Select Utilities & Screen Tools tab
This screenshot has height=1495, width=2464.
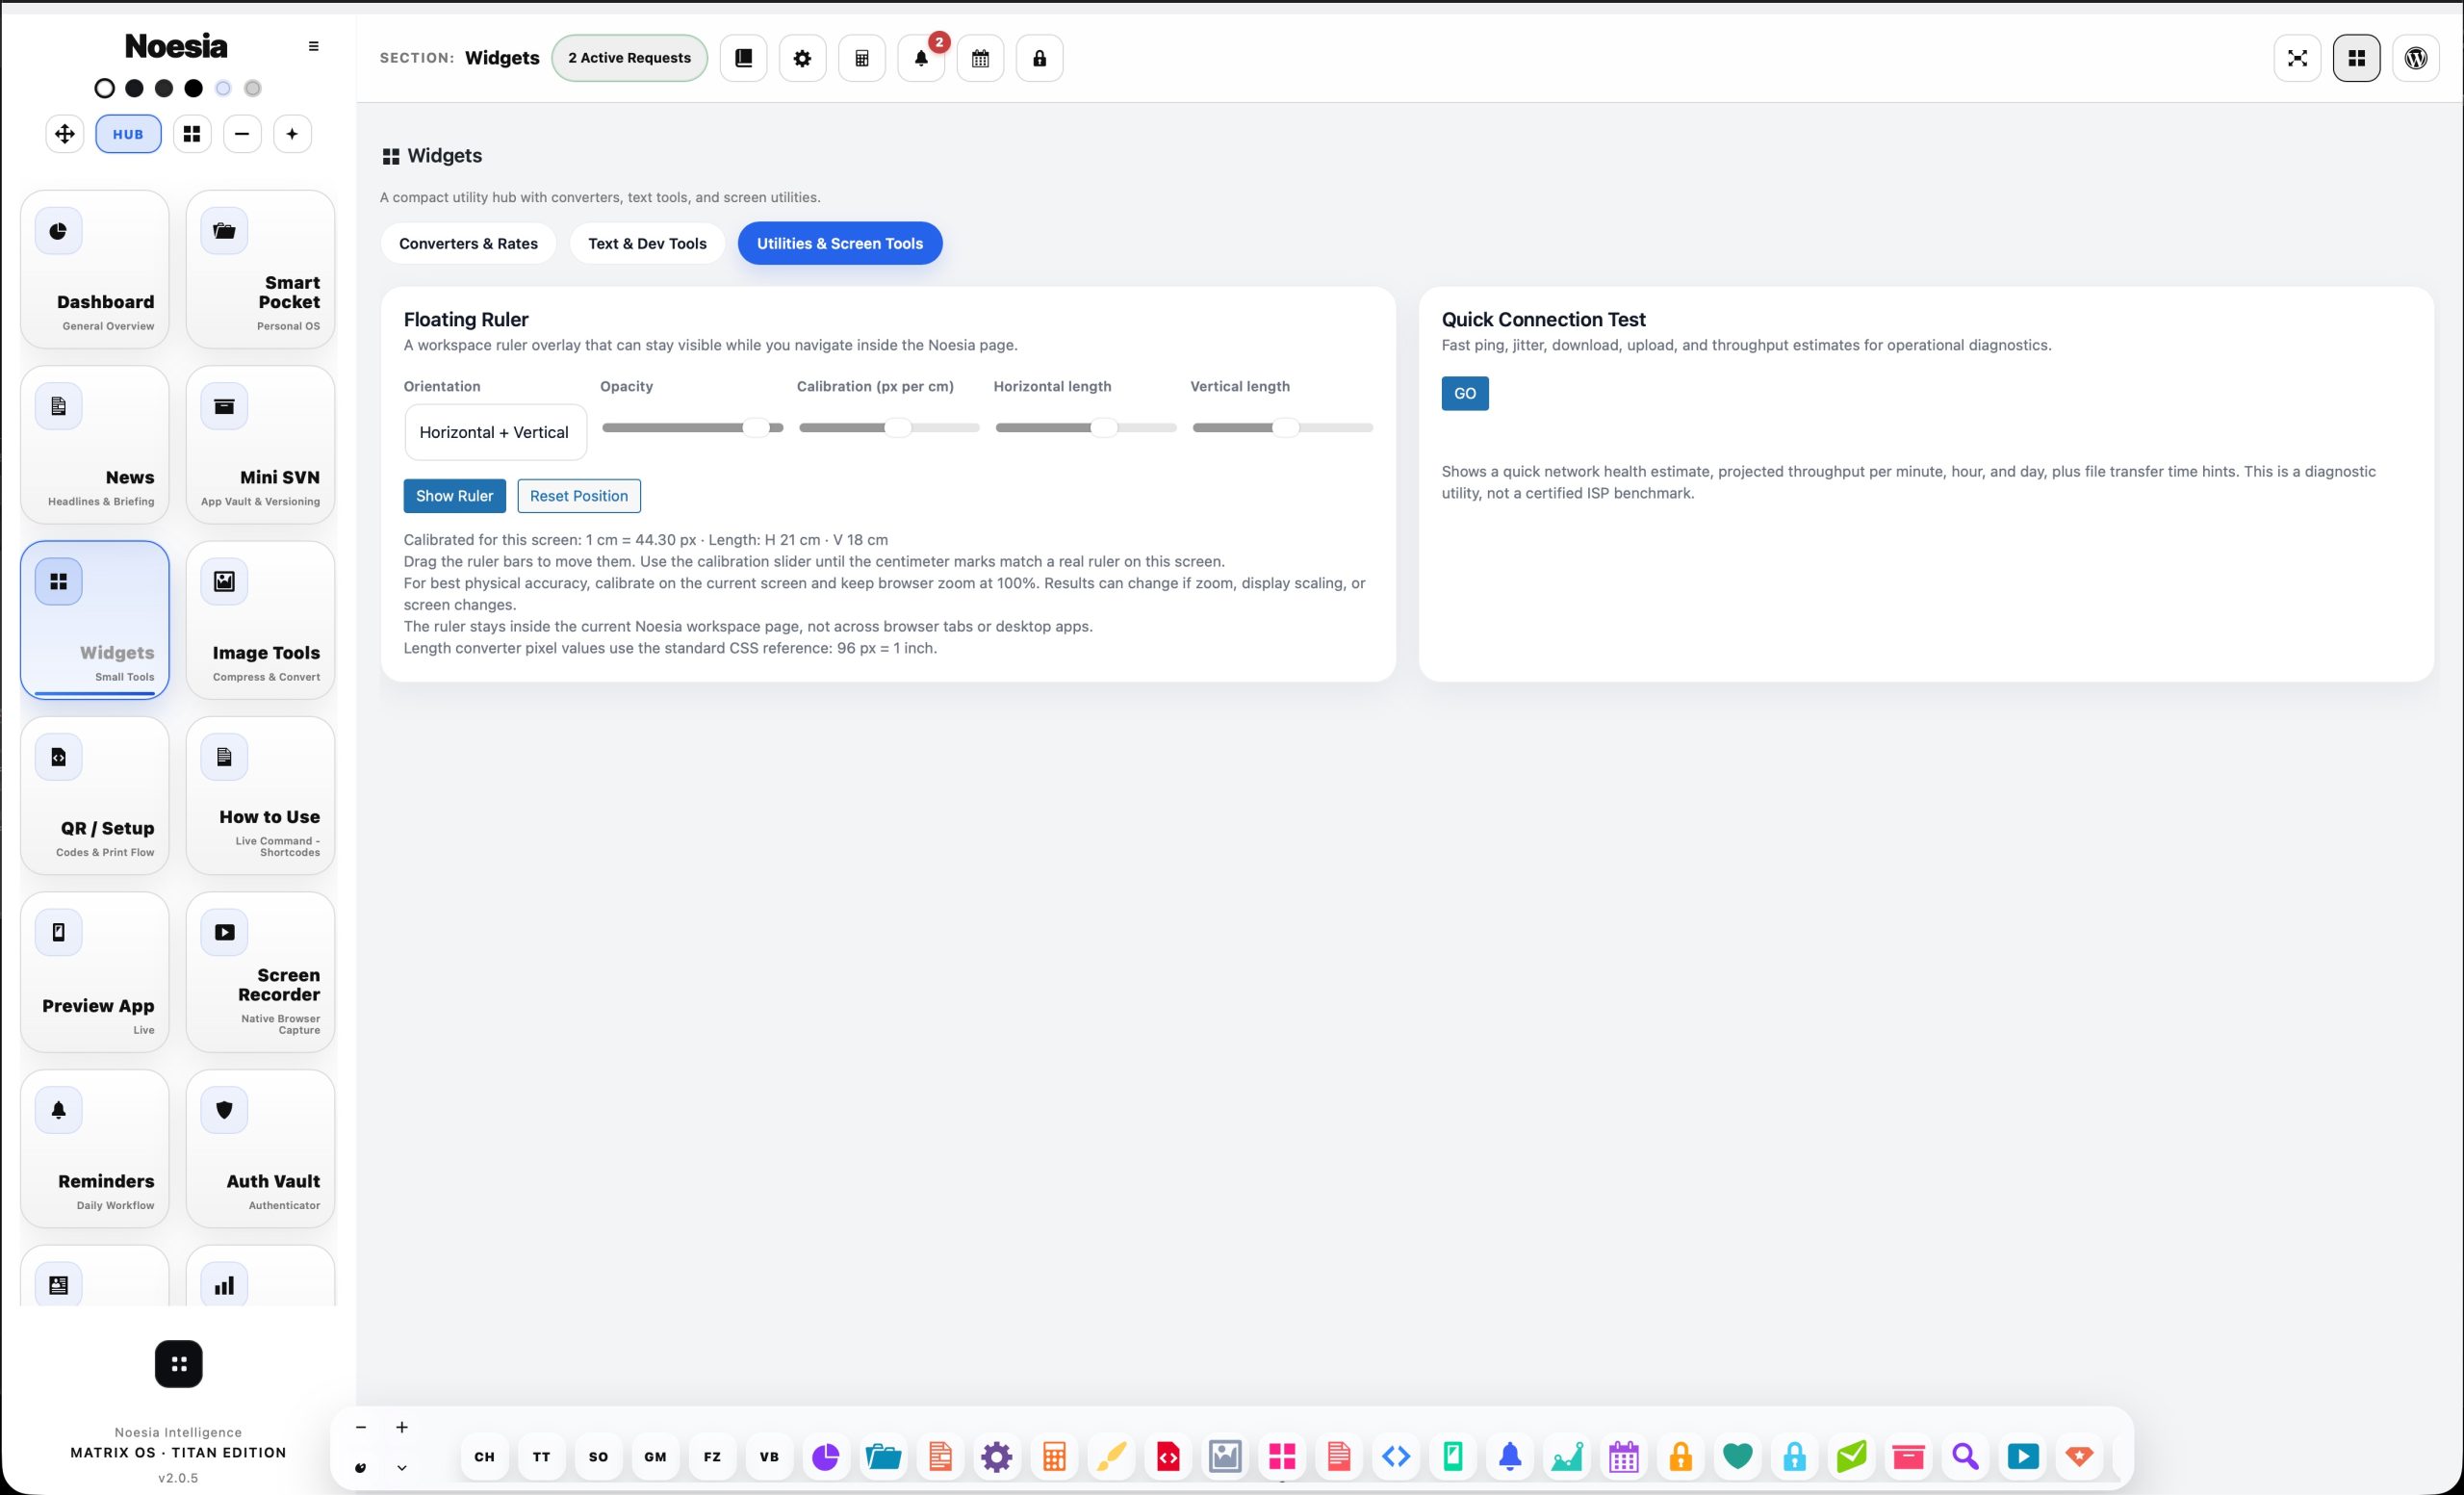point(840,243)
